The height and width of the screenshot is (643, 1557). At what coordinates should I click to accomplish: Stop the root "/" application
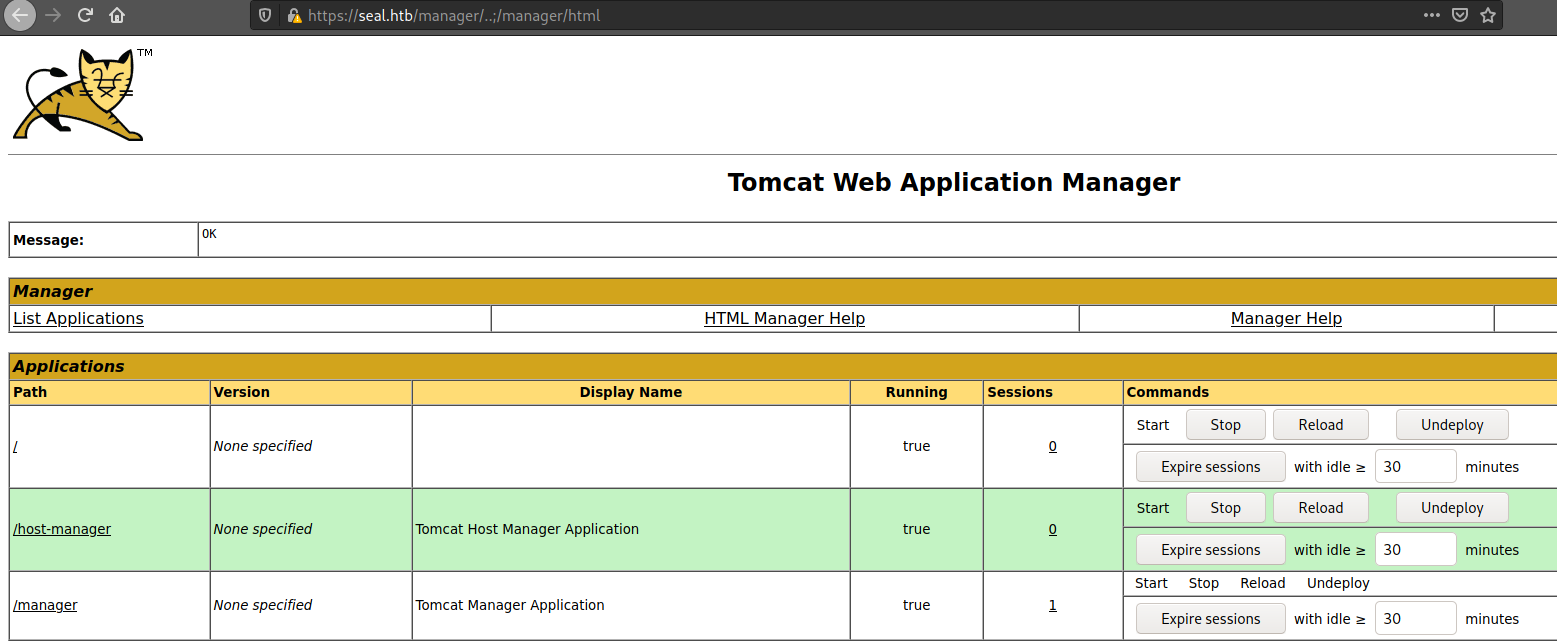click(1225, 425)
